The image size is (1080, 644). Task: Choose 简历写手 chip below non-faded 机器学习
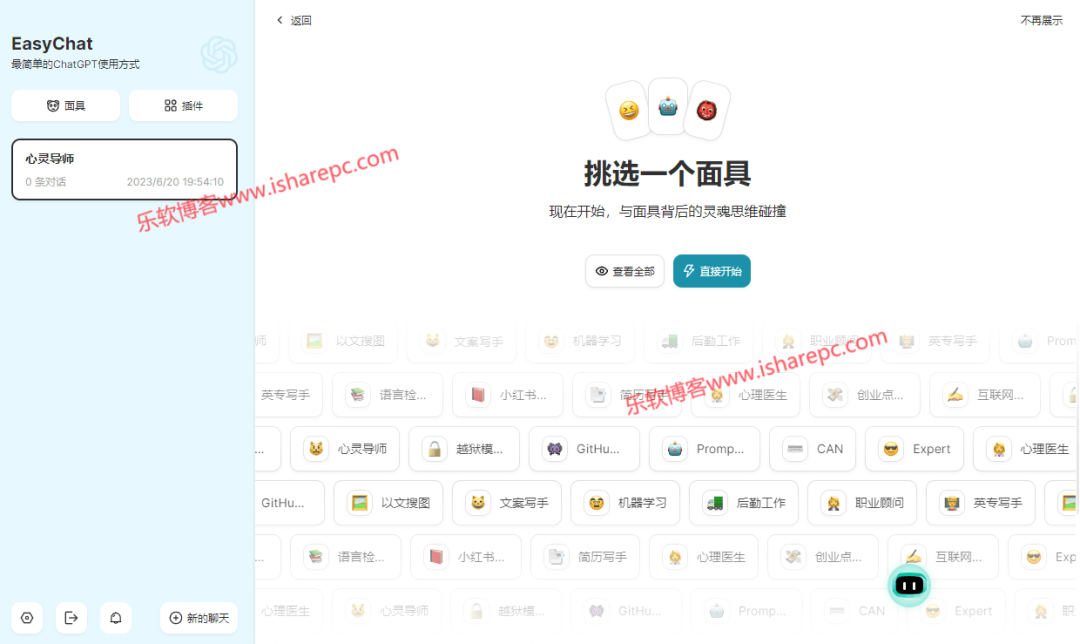pos(585,557)
